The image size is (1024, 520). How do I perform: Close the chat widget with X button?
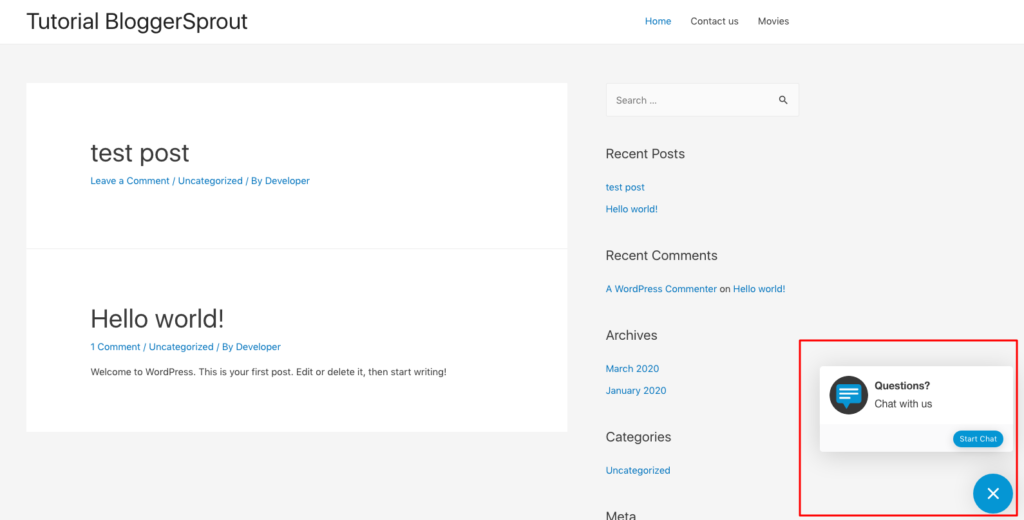click(992, 493)
